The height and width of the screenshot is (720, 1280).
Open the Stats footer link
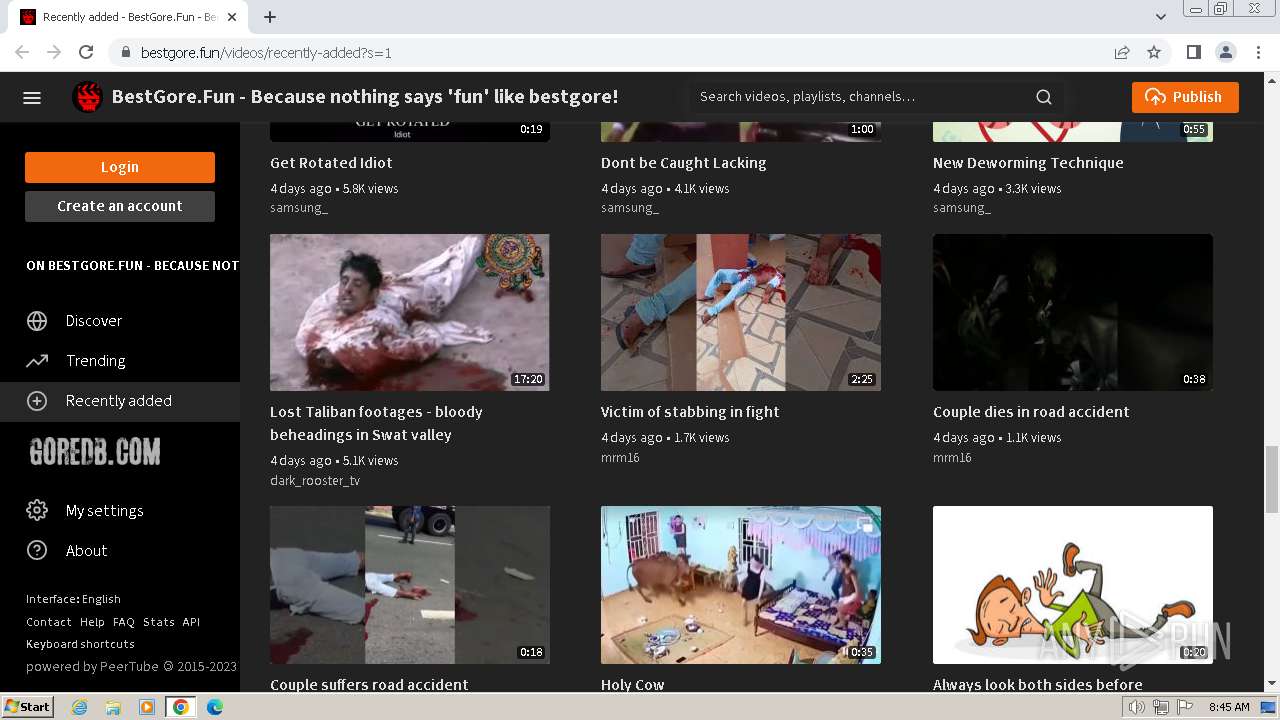[158, 622]
